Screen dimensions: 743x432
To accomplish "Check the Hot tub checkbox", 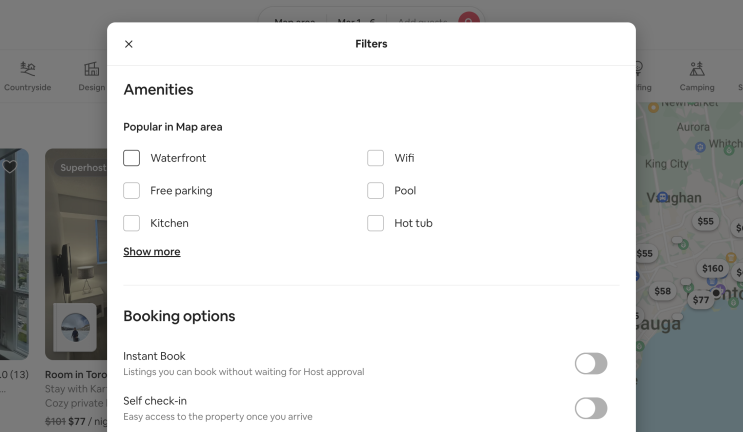I will [376, 223].
